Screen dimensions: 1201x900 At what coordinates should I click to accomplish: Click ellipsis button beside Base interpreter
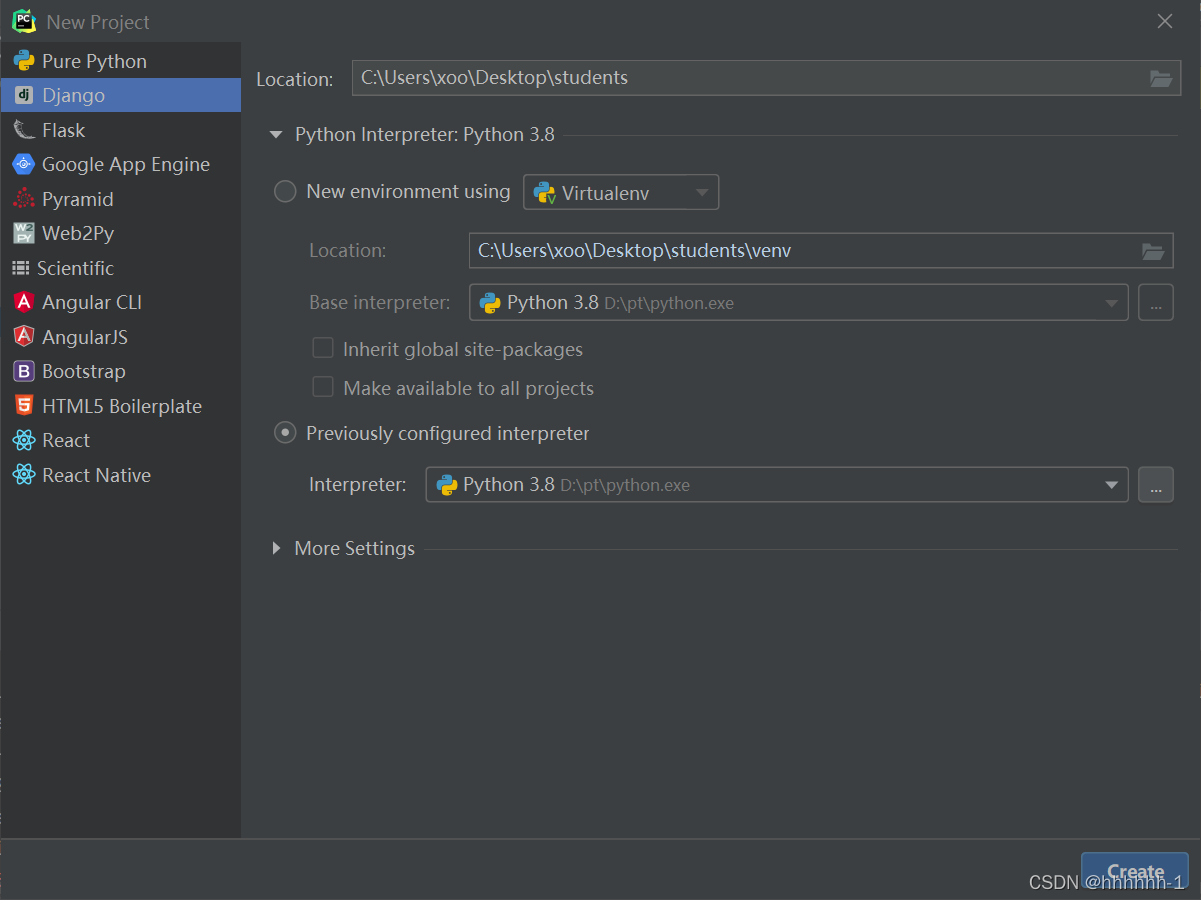coord(1156,302)
